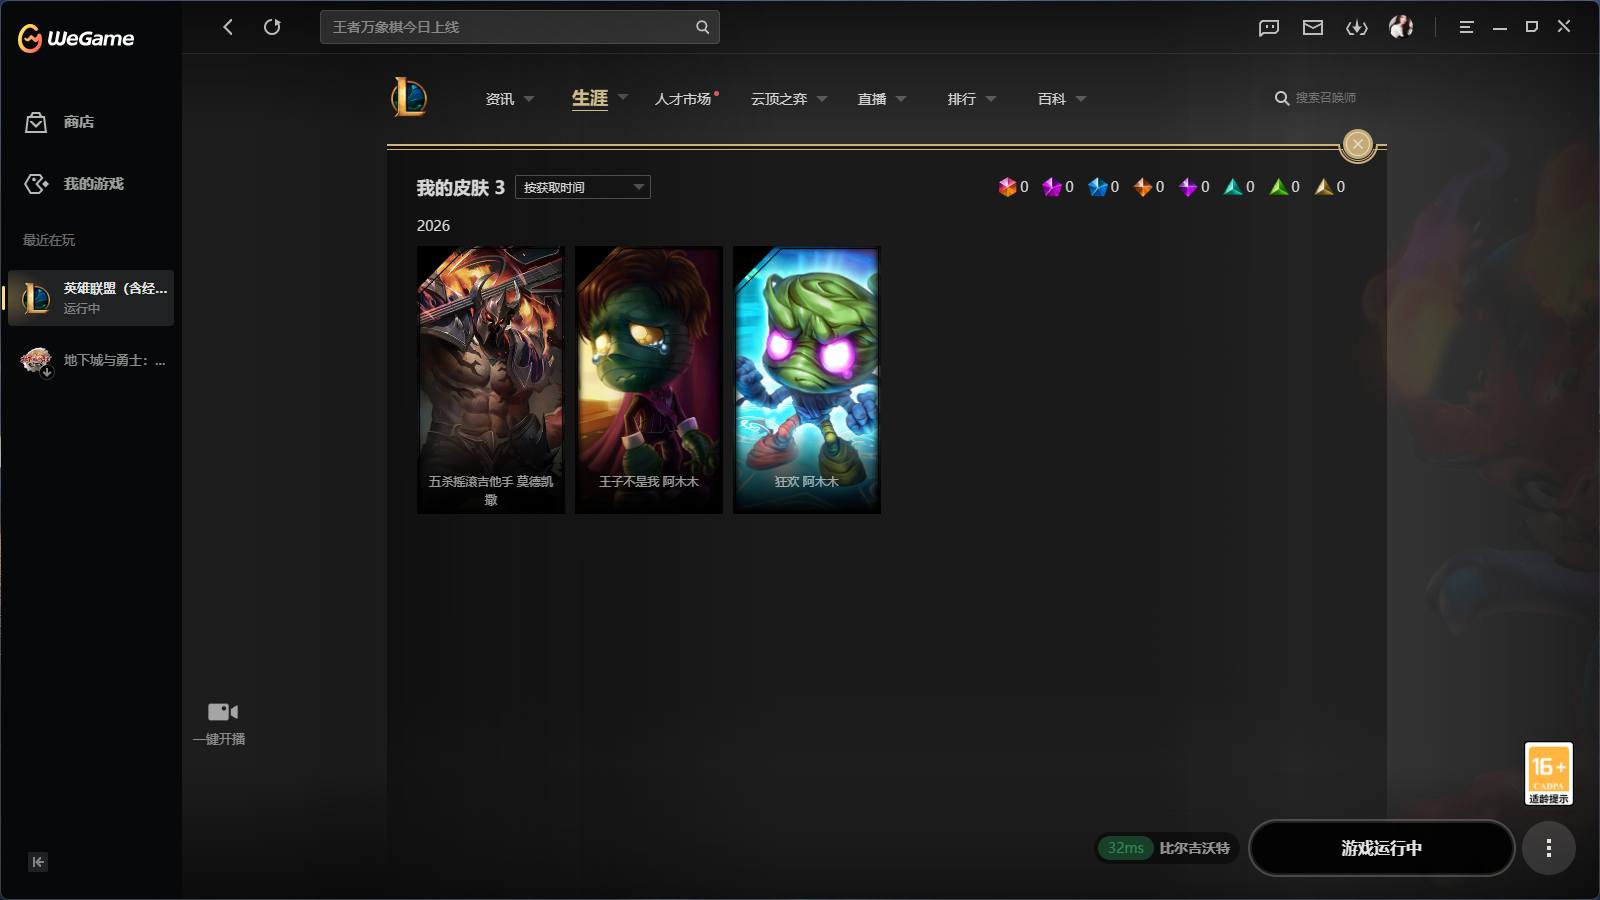Expand the 排行 dropdown arrow
Image resolution: width=1600 pixels, height=900 pixels.
tap(991, 99)
